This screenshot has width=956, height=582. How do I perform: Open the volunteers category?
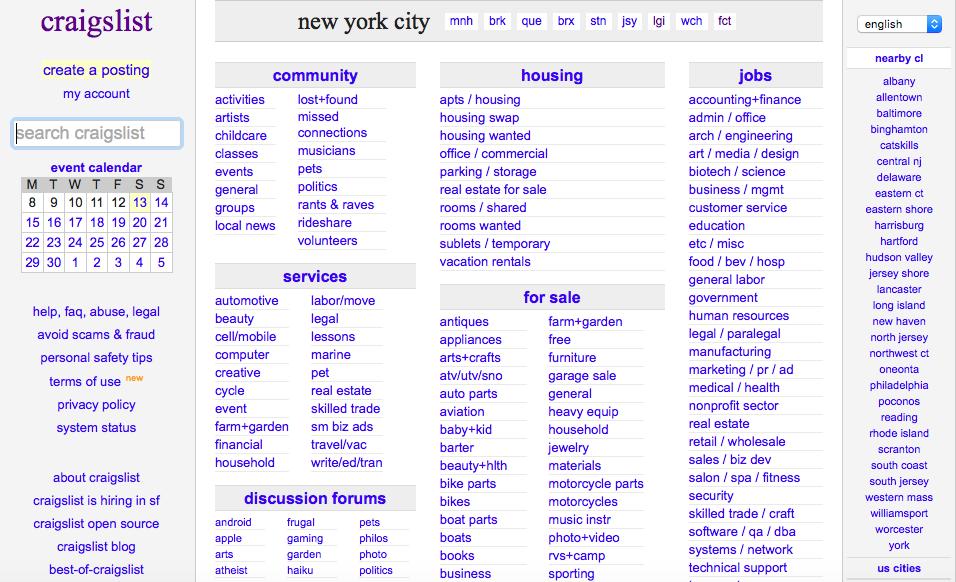pyautogui.click(x=327, y=241)
